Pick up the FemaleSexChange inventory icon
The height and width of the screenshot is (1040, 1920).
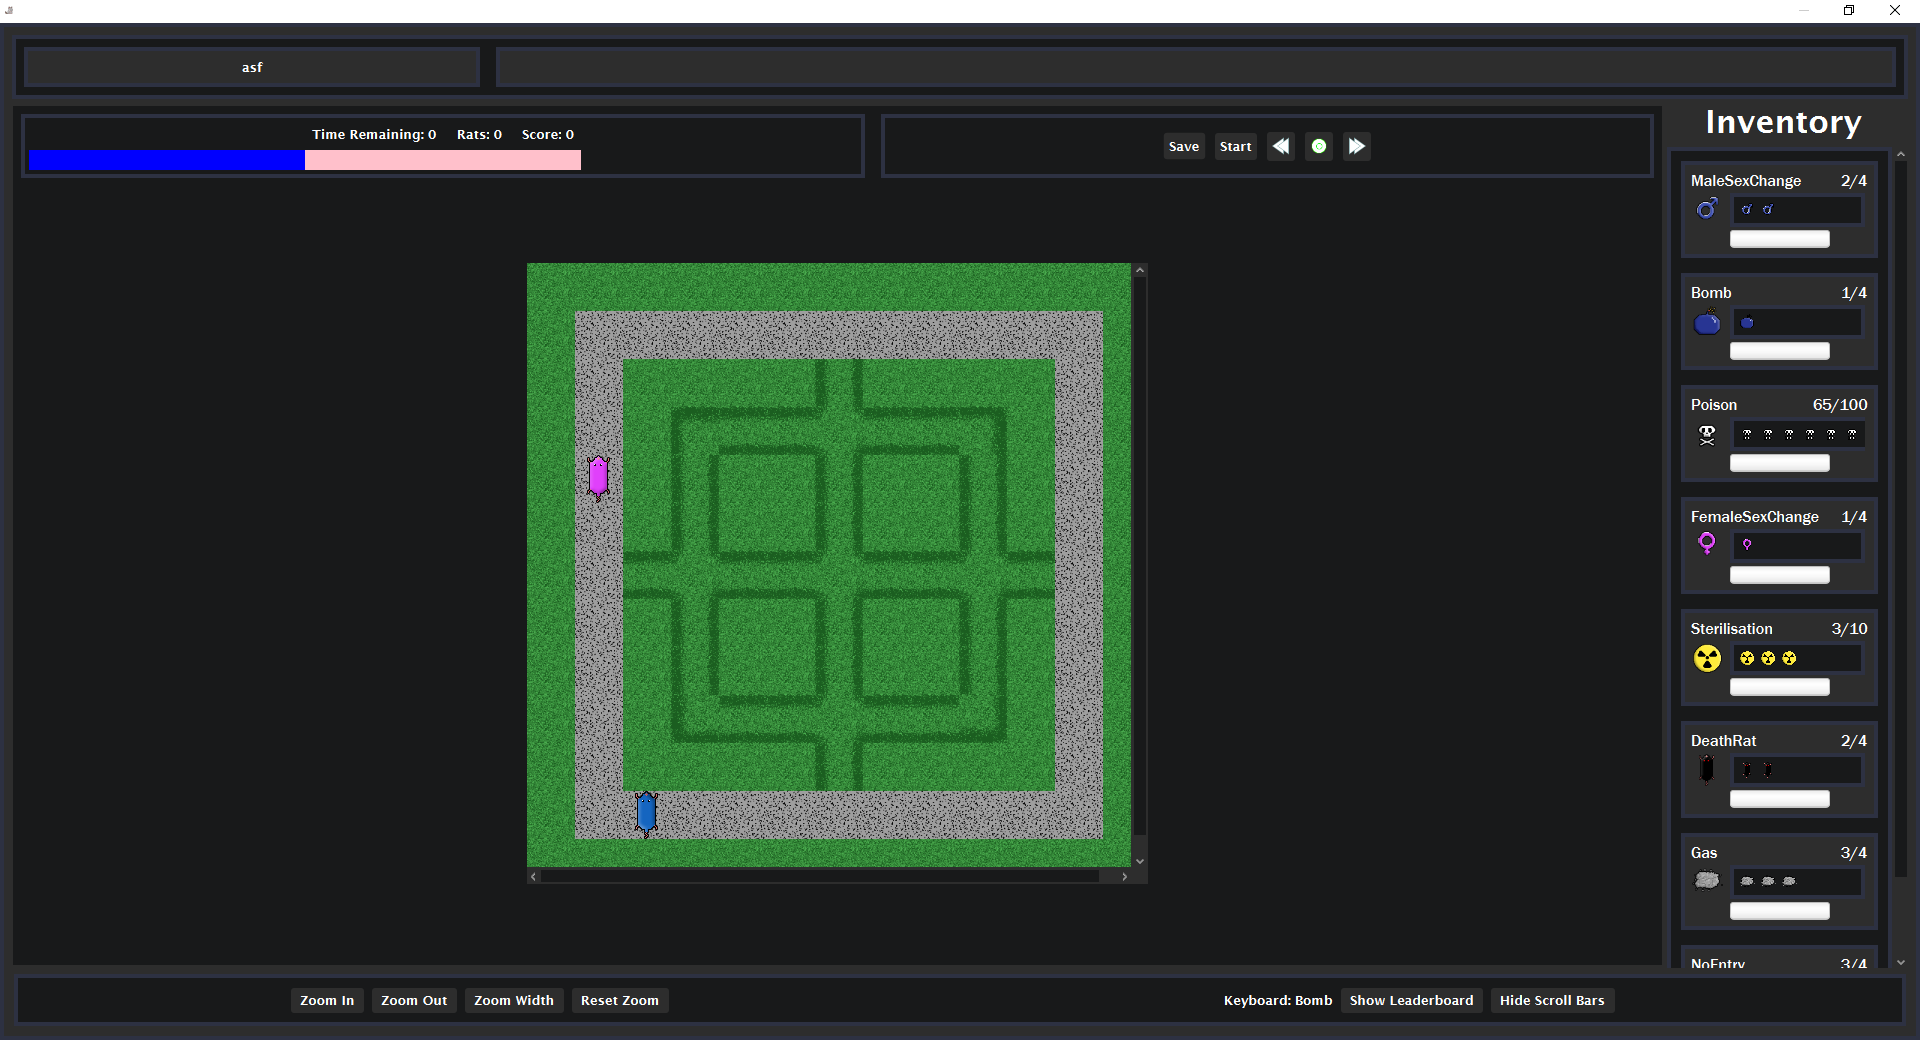pos(1707,544)
